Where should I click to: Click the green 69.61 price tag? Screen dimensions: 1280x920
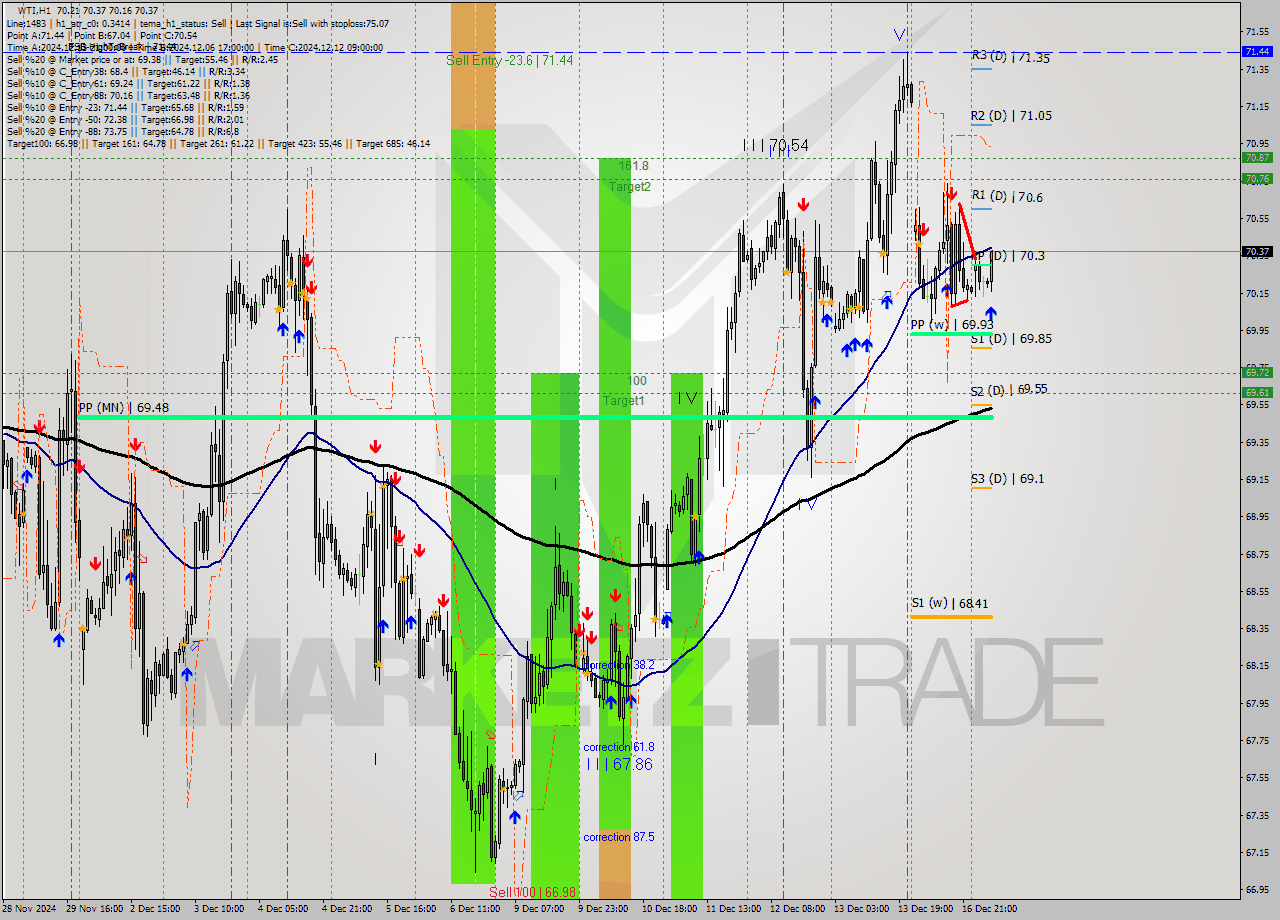pos(1257,393)
